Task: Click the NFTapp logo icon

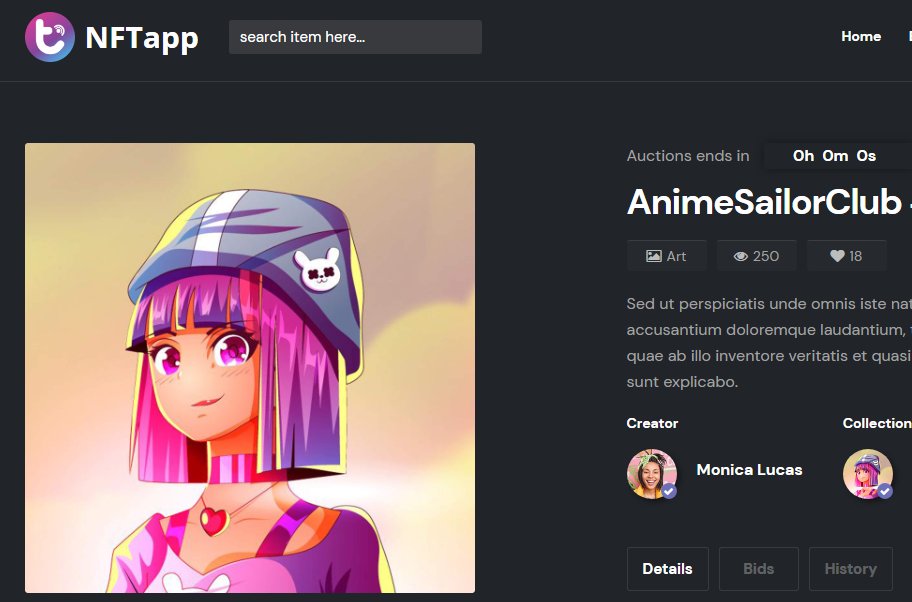Action: pyautogui.click(x=50, y=37)
